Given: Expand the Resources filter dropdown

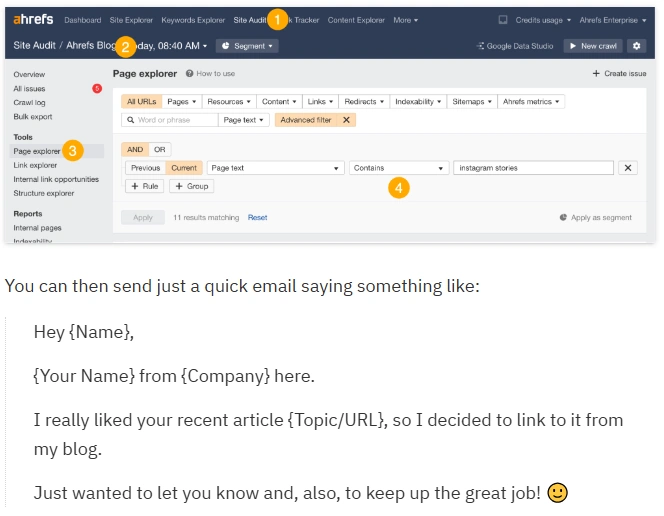Looking at the screenshot, I should click(229, 102).
